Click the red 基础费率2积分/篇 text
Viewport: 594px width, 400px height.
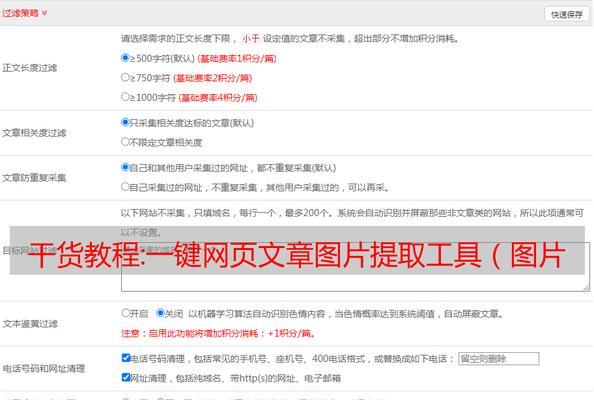coord(213,78)
